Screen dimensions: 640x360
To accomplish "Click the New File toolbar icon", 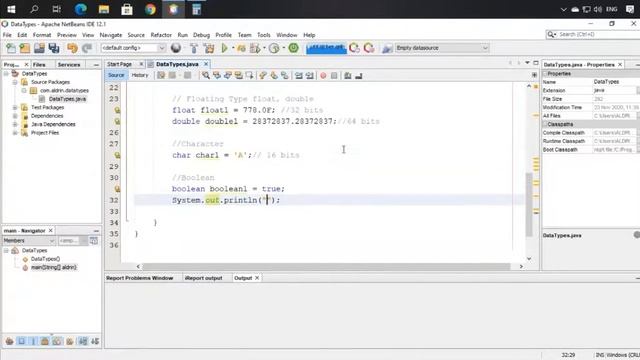I will coord(11,48).
